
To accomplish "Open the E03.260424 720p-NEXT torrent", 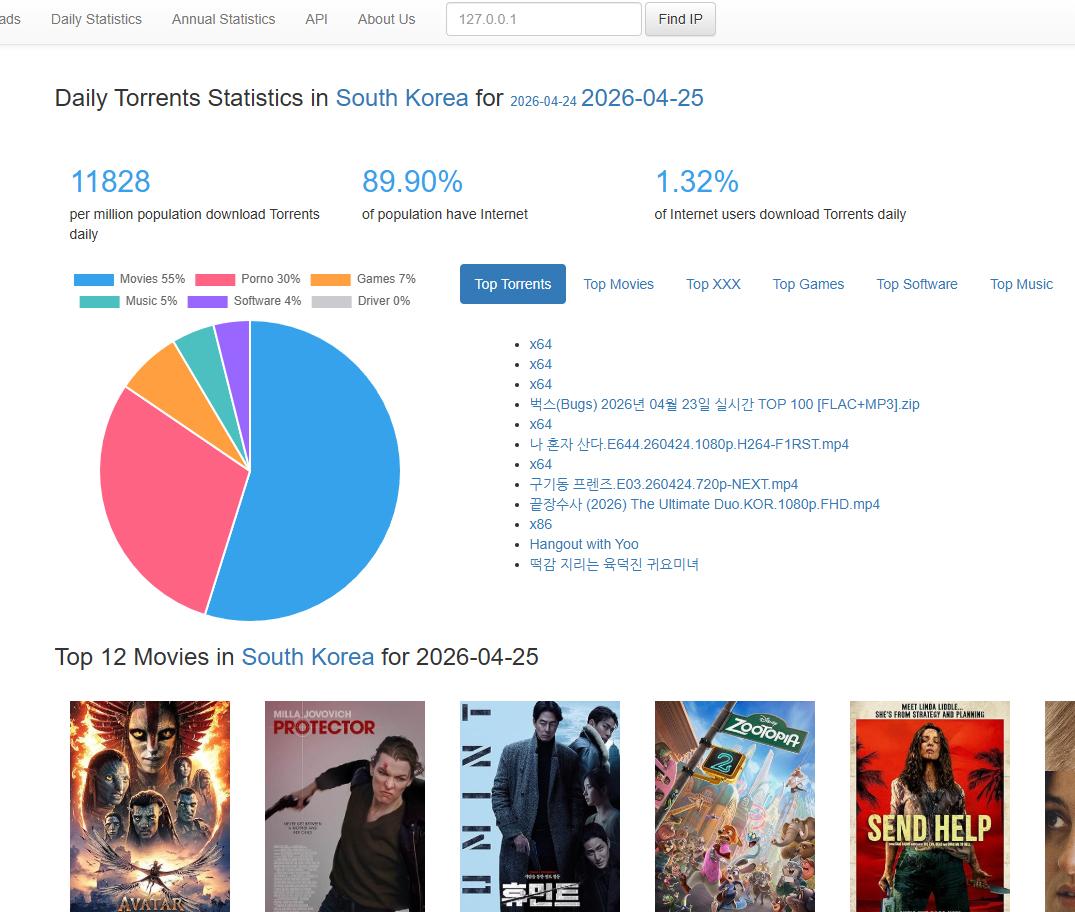I will 664,484.
